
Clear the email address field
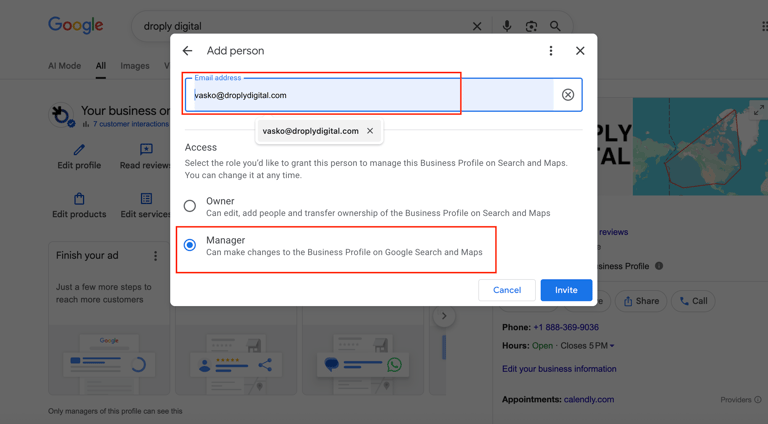568,94
